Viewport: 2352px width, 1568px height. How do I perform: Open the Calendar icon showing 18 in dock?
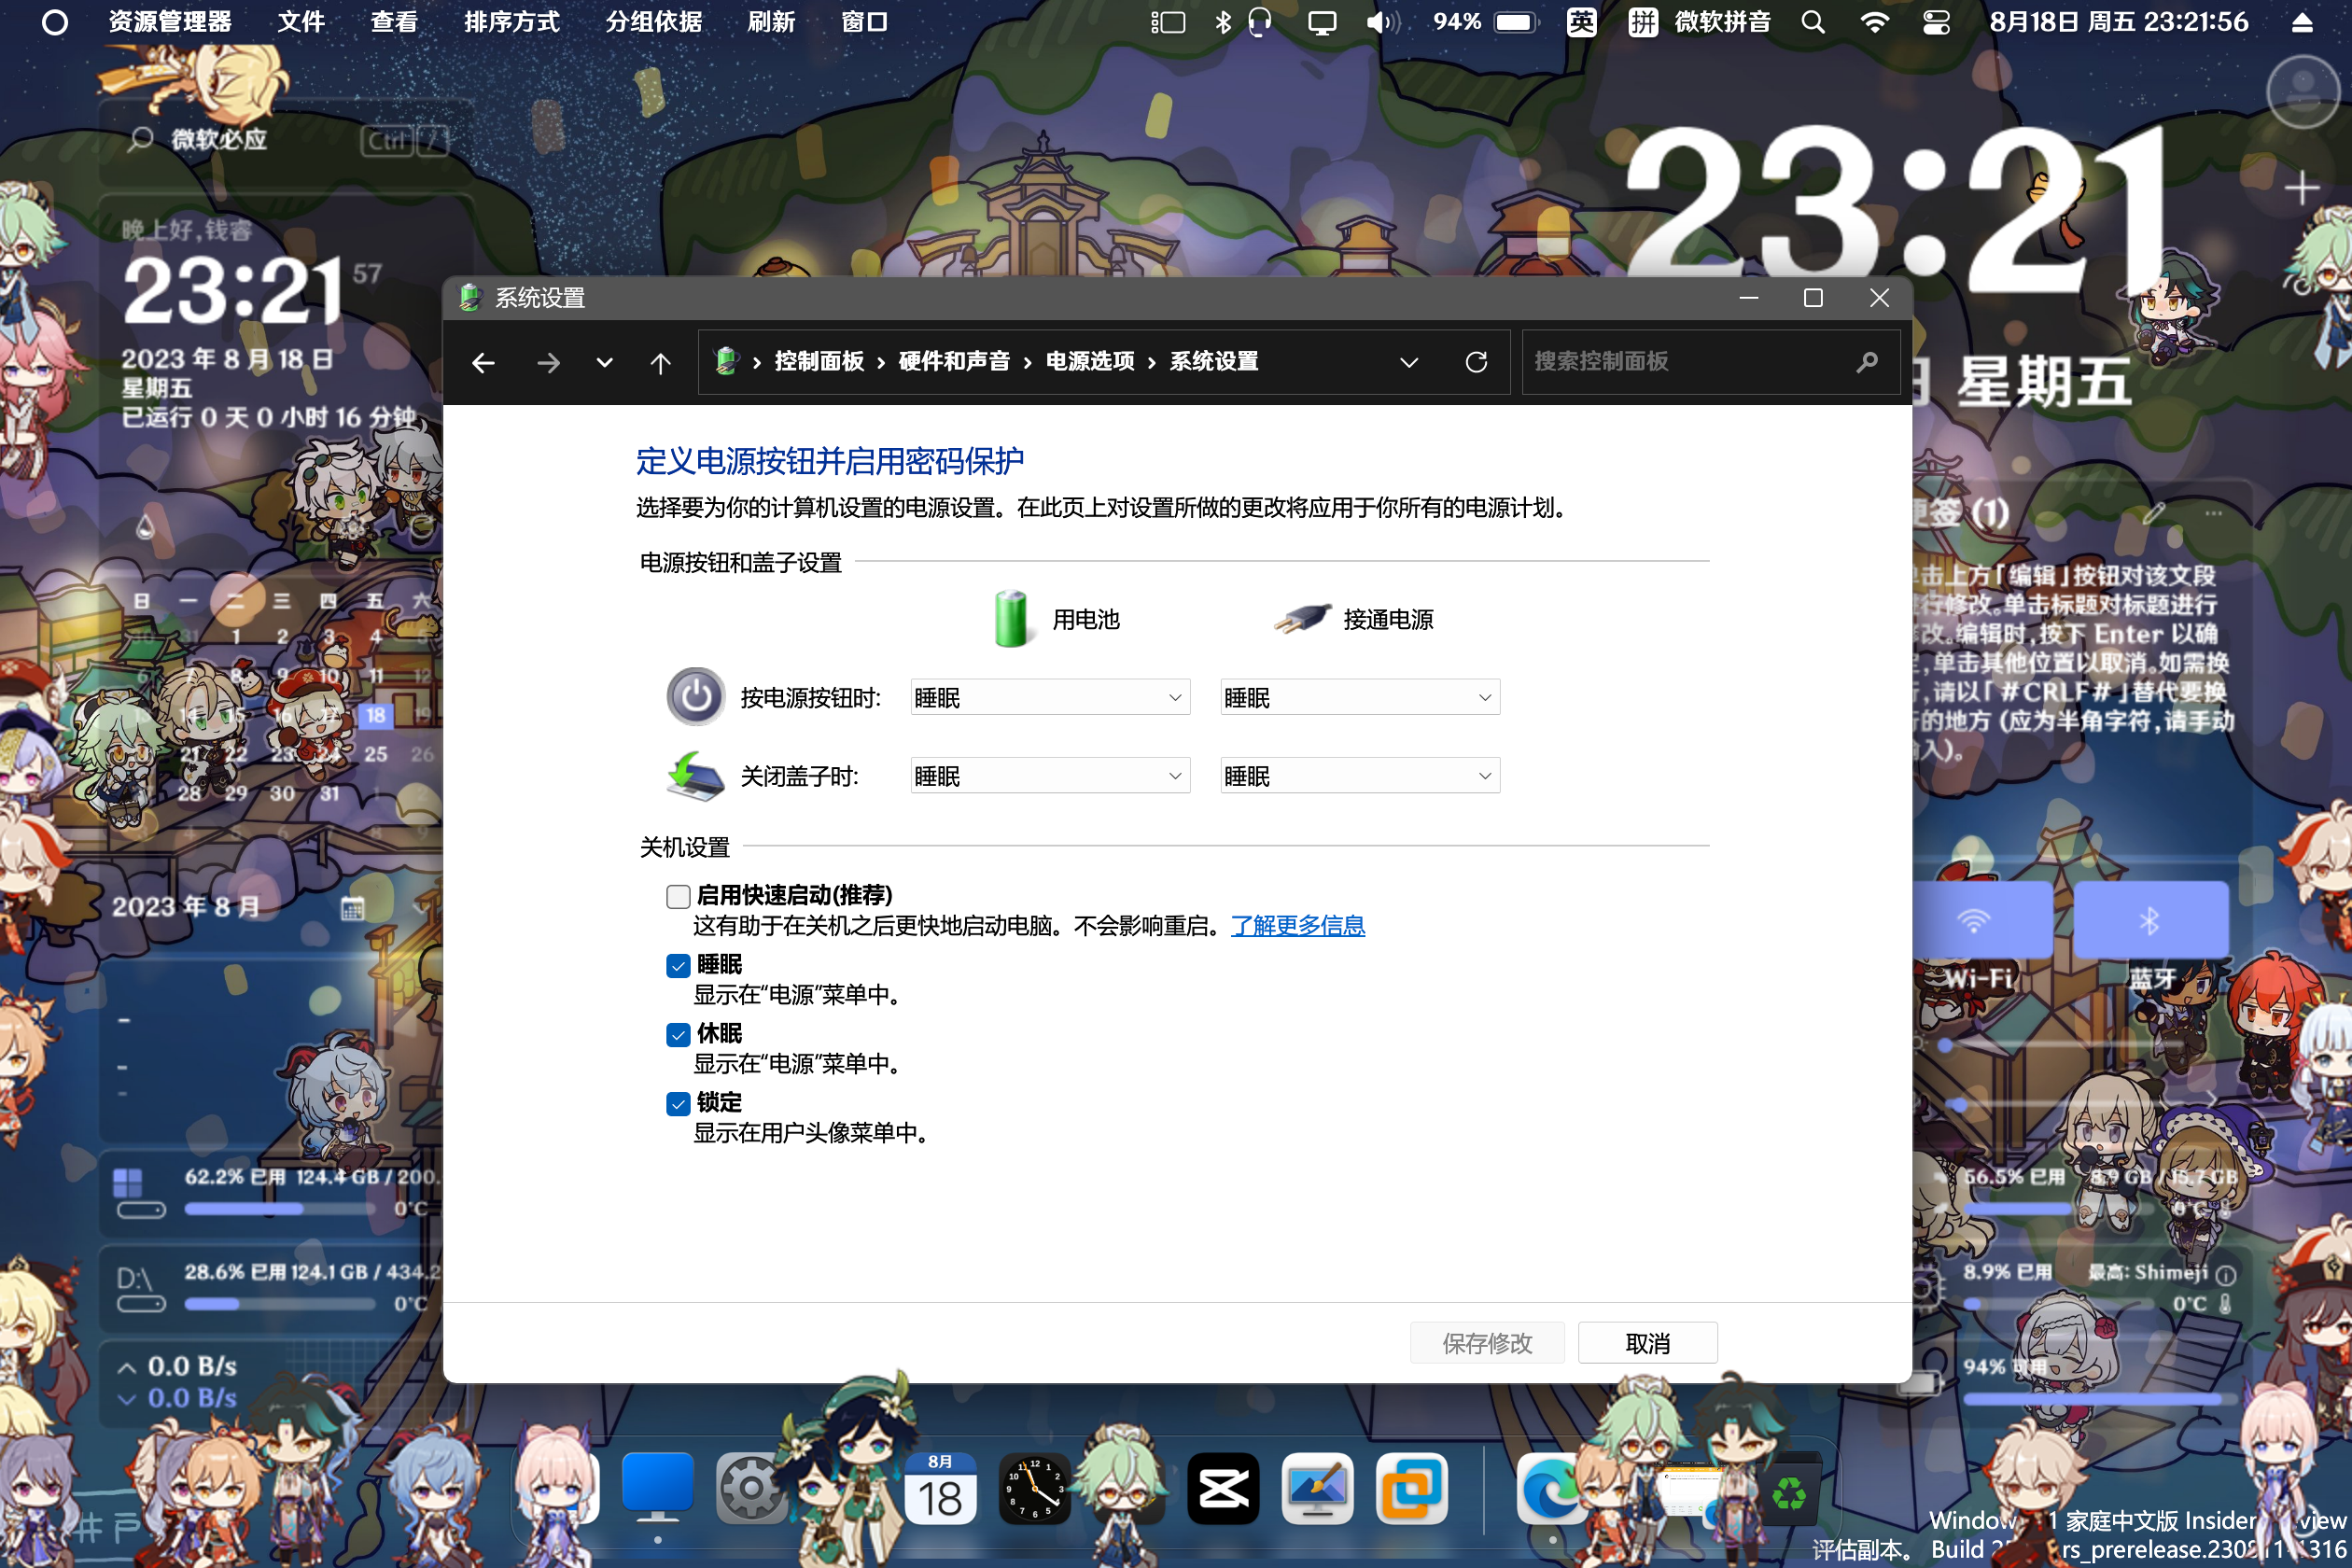[x=940, y=1489]
